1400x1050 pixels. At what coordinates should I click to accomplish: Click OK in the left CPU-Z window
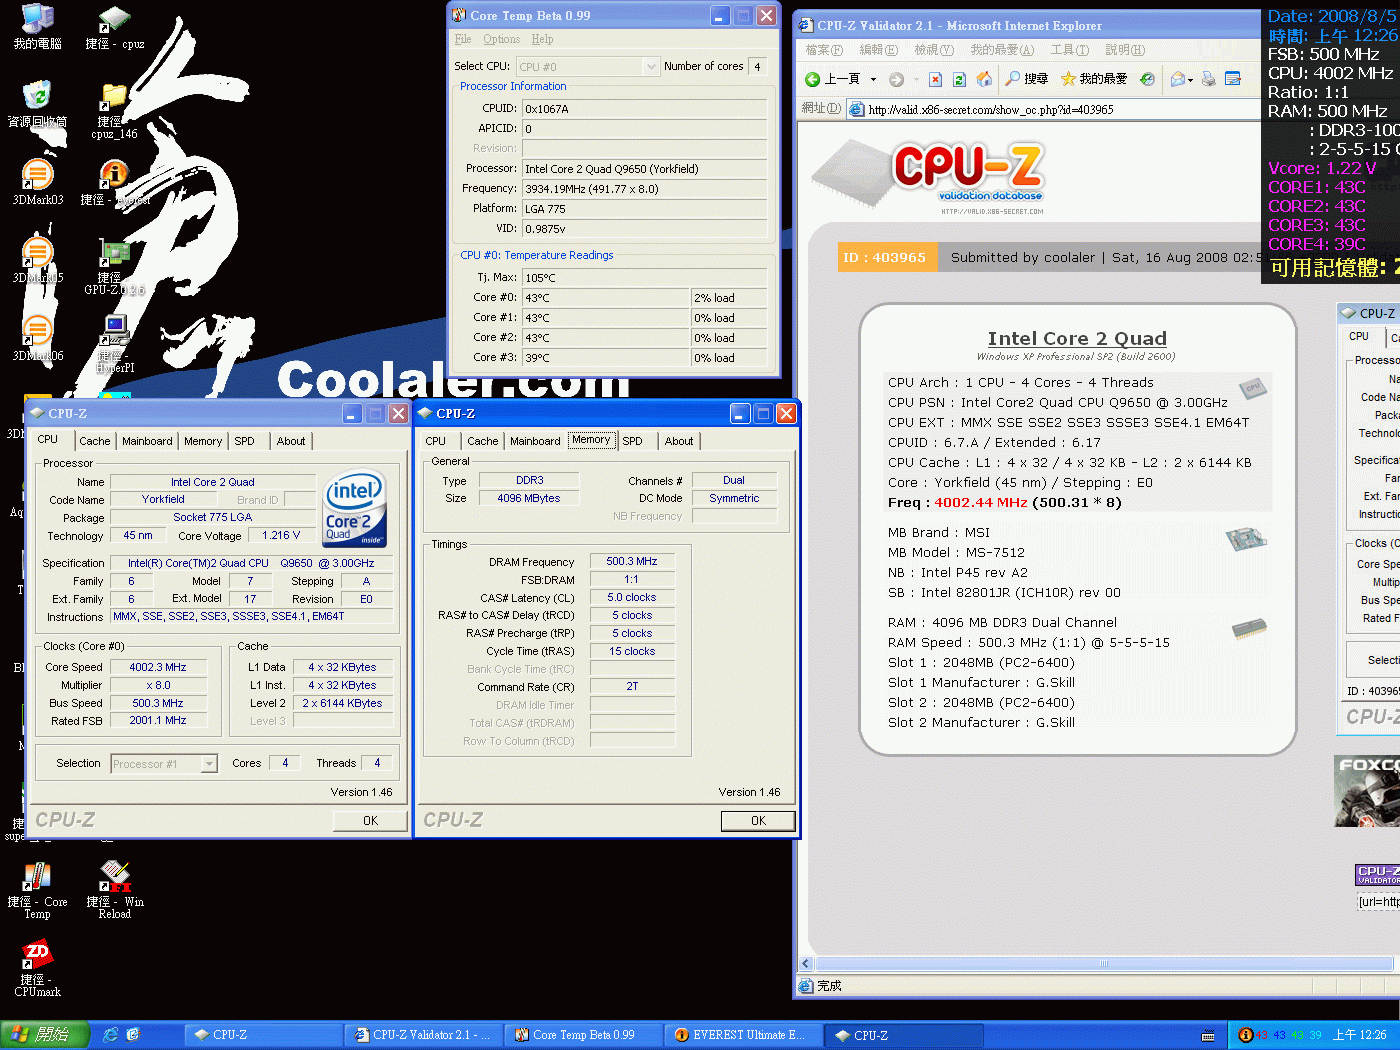[370, 821]
